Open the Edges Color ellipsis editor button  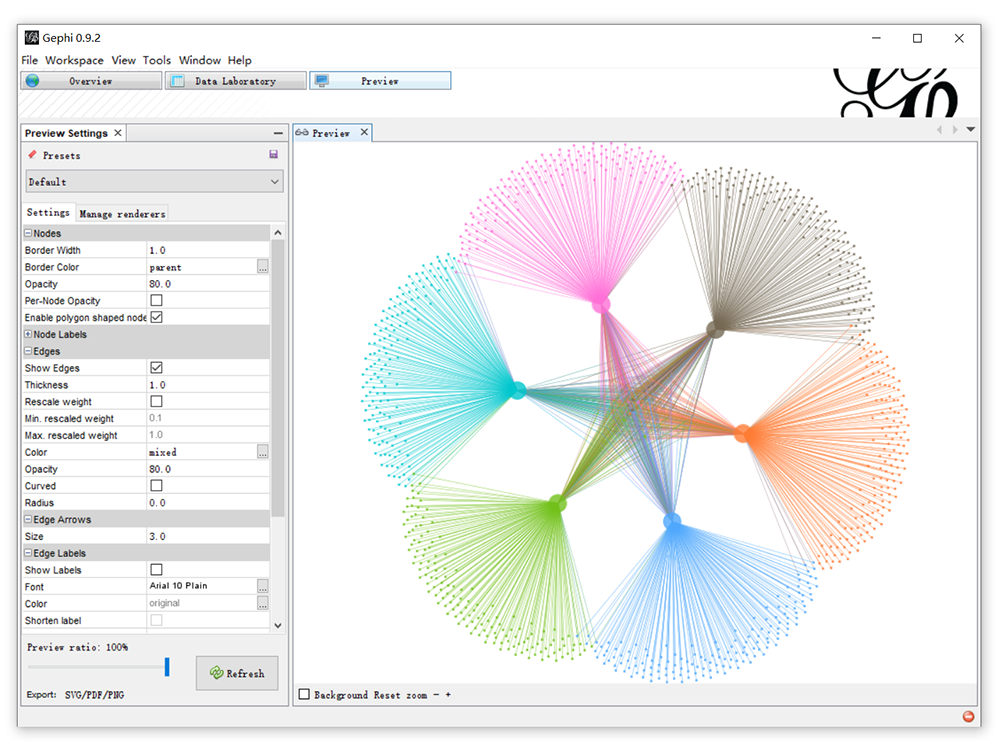pos(262,452)
